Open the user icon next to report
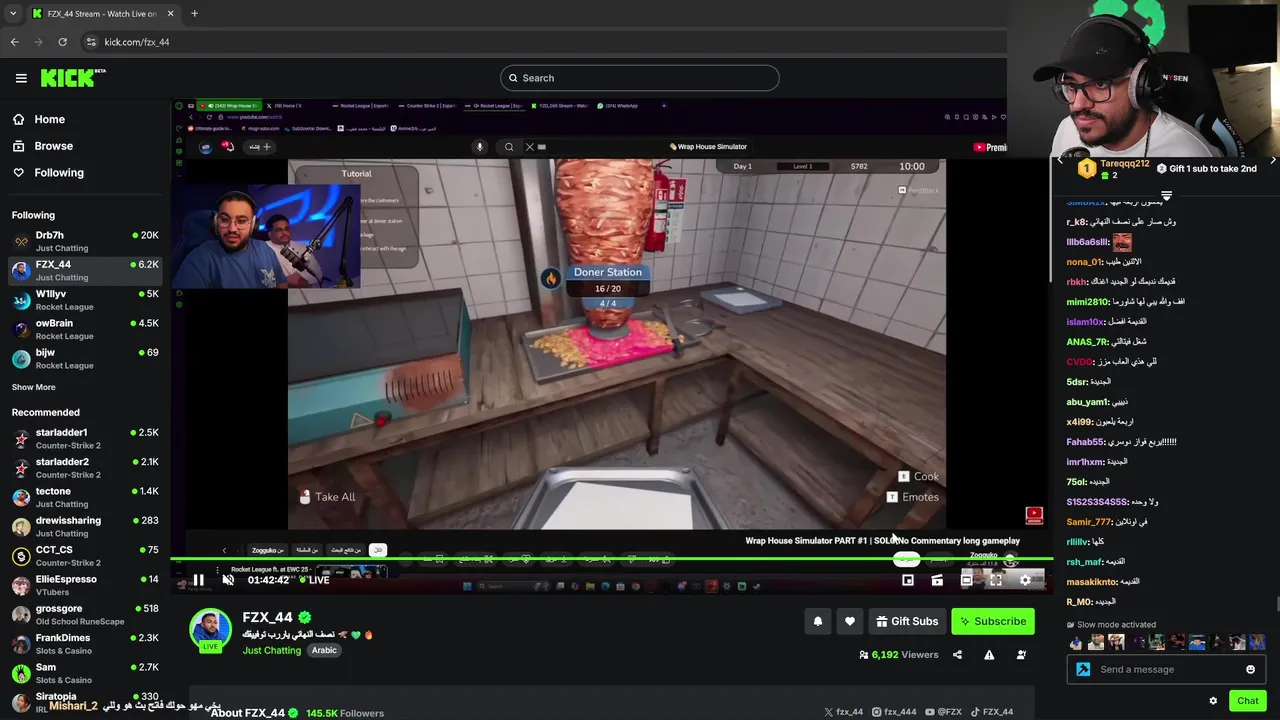 tap(1021, 655)
